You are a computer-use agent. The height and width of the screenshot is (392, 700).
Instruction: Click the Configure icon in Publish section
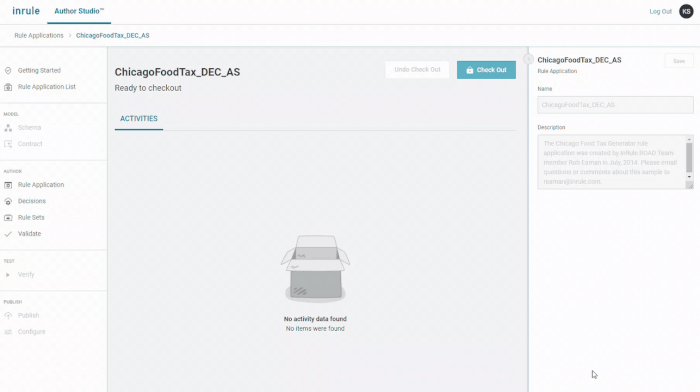coord(8,332)
